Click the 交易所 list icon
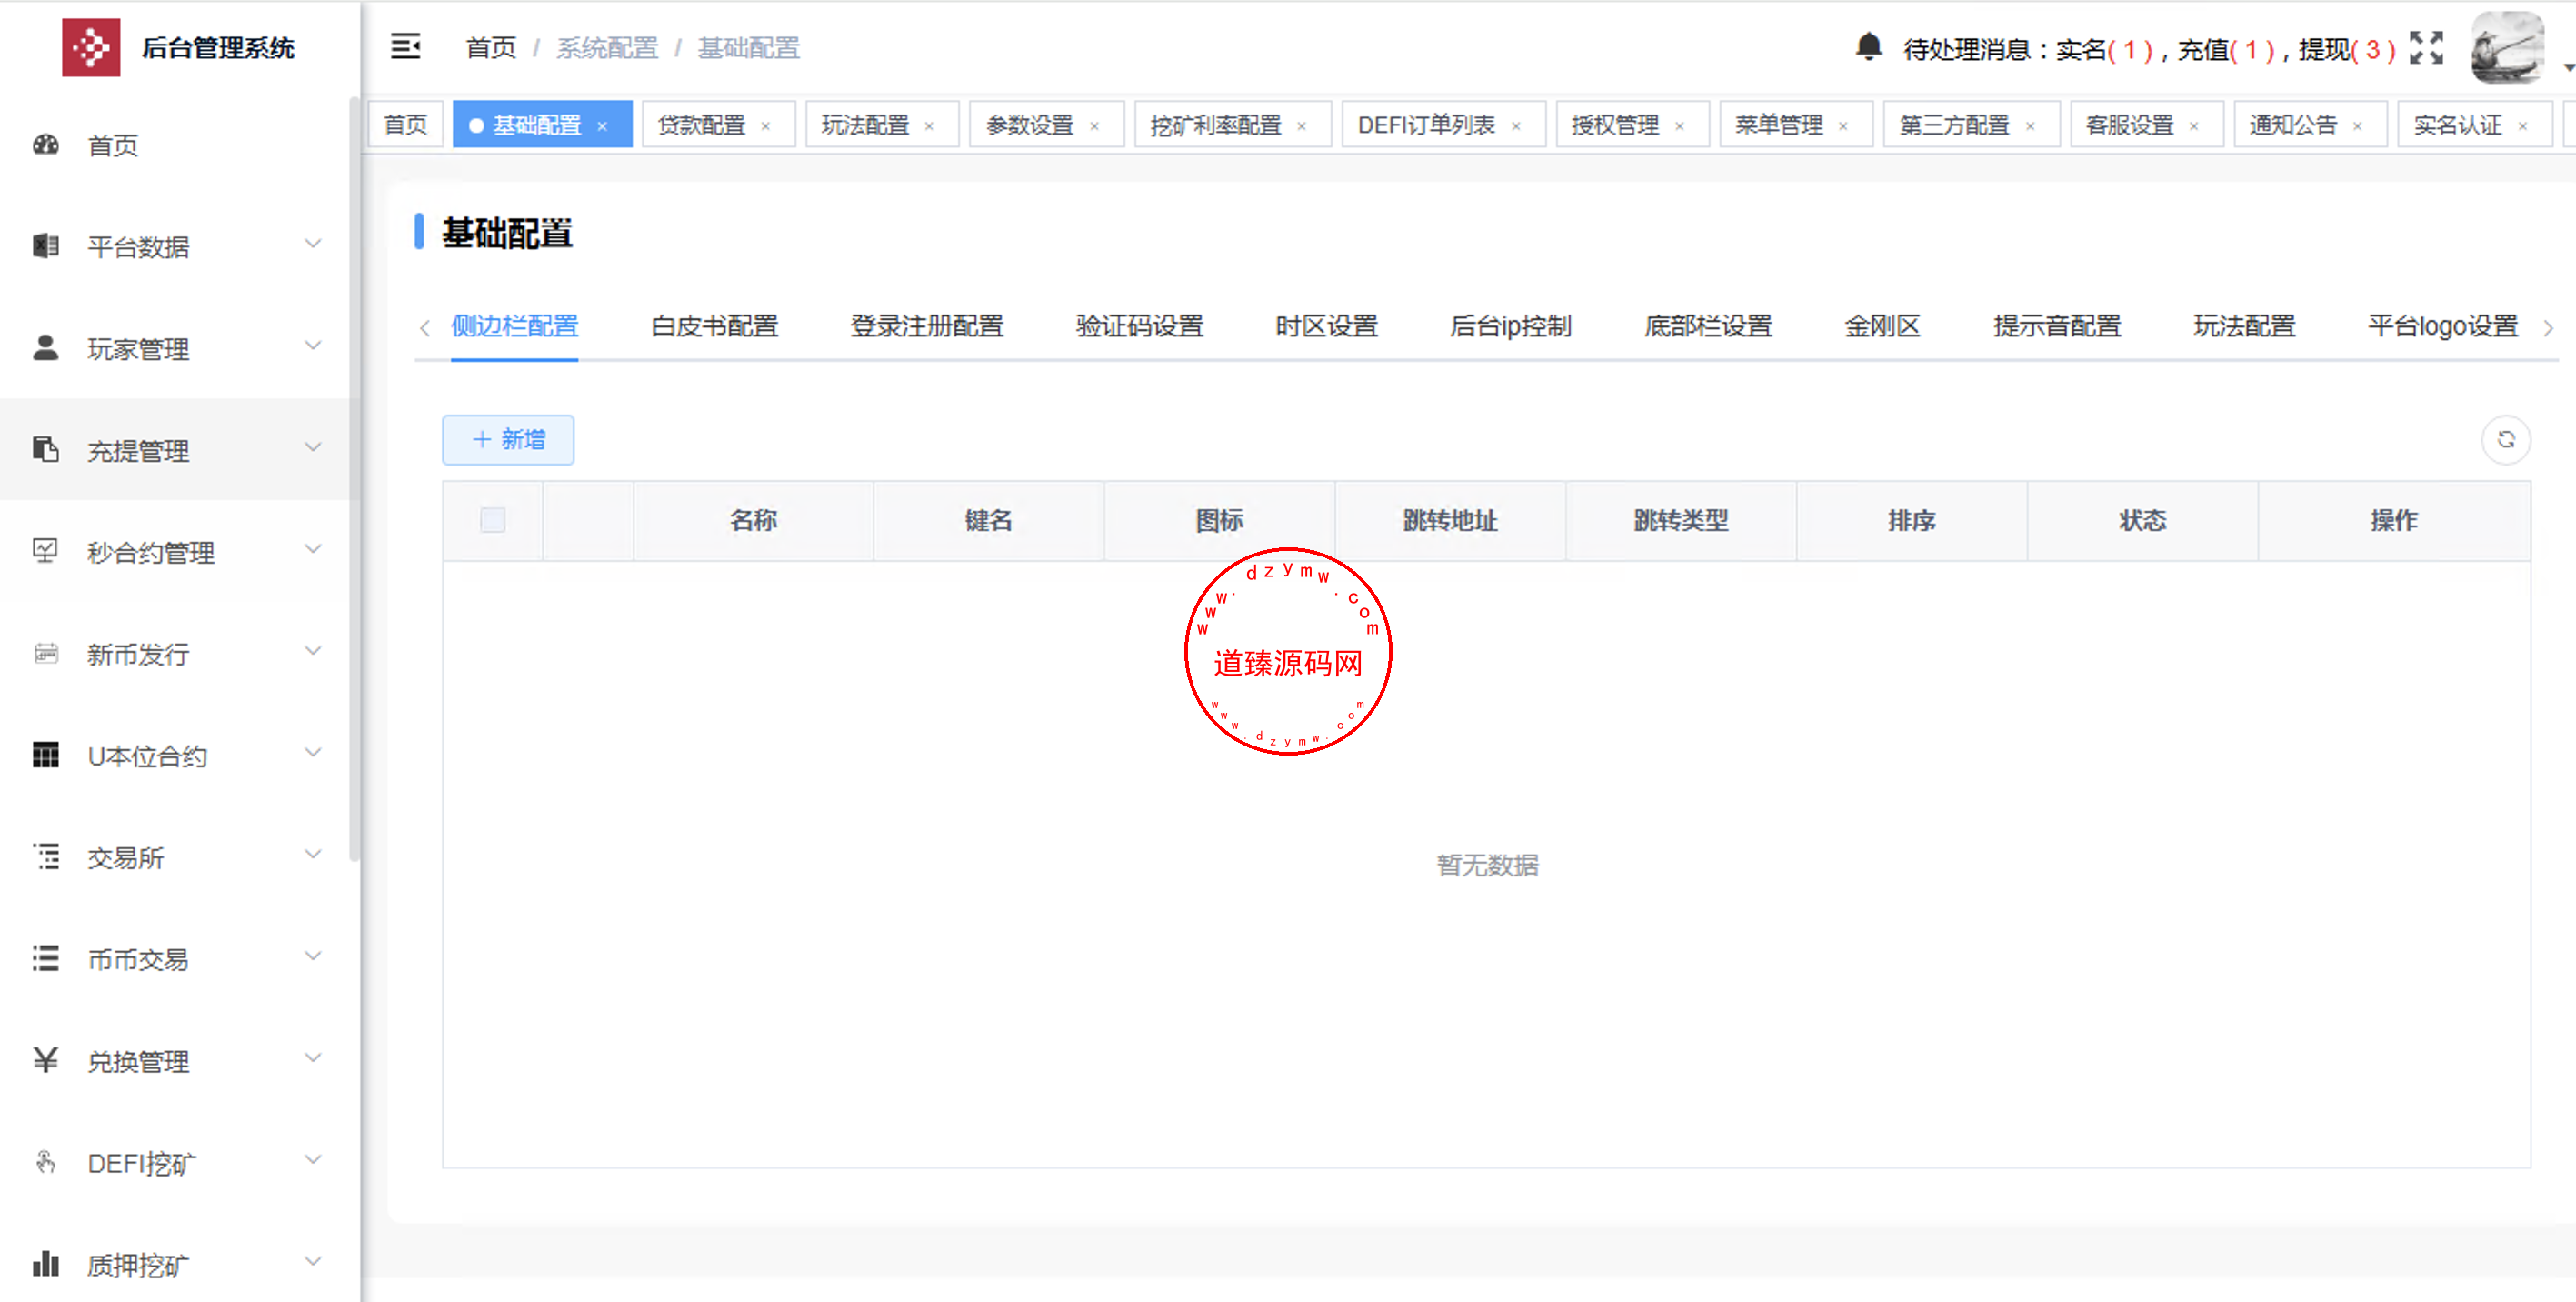Image resolution: width=2576 pixels, height=1302 pixels. (46, 857)
